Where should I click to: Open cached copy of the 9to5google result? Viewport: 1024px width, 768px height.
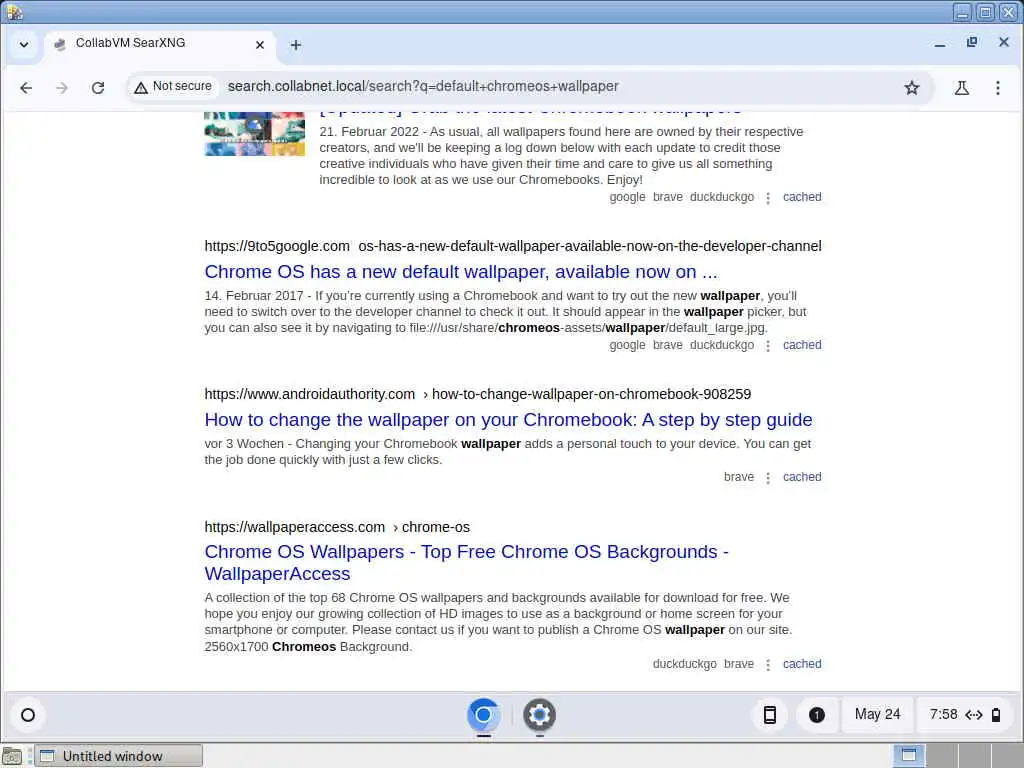pos(802,345)
